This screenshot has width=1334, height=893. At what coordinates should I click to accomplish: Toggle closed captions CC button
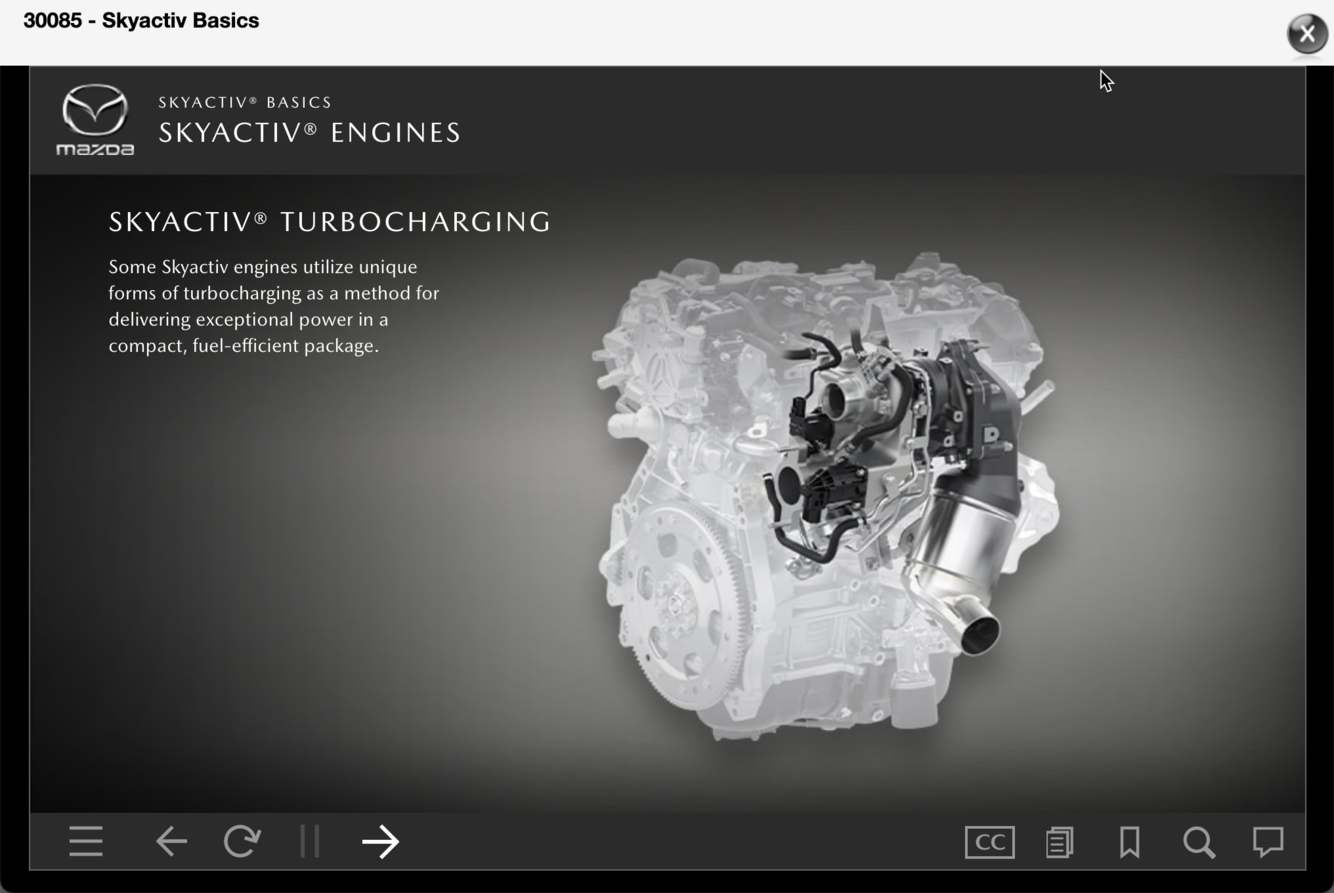point(990,842)
